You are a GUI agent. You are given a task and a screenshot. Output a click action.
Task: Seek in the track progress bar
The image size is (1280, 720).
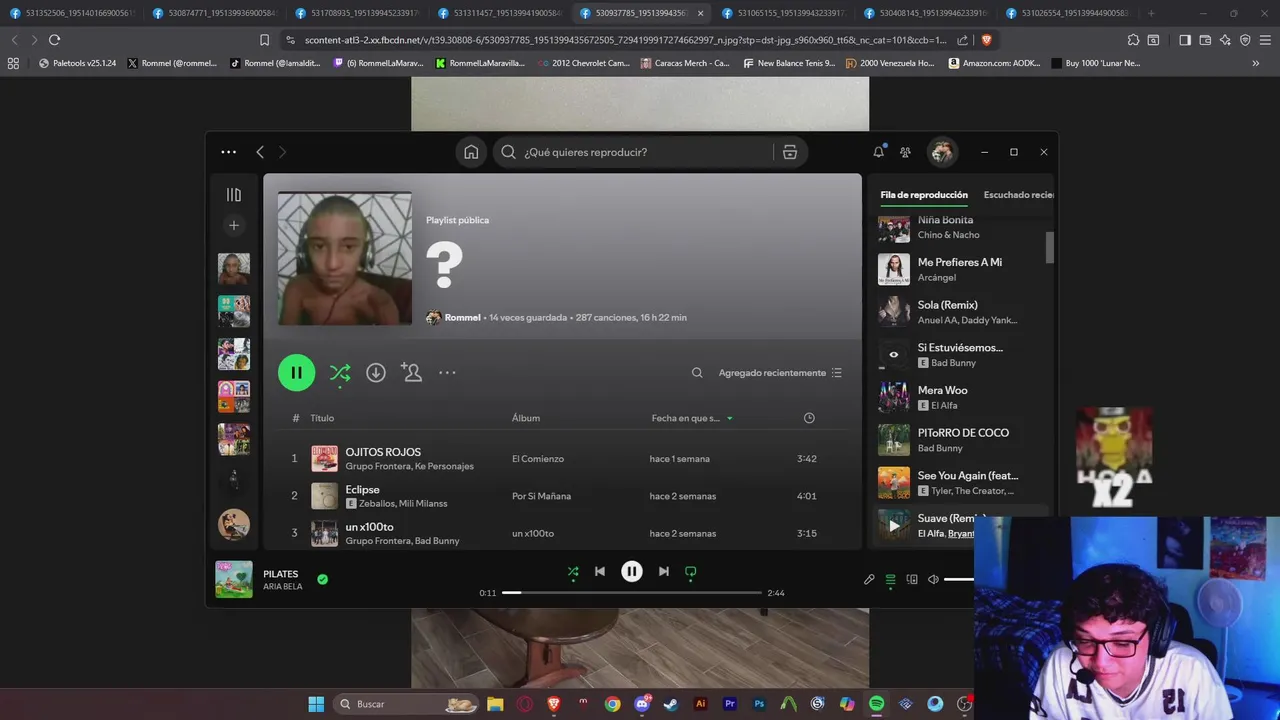tap(631, 593)
